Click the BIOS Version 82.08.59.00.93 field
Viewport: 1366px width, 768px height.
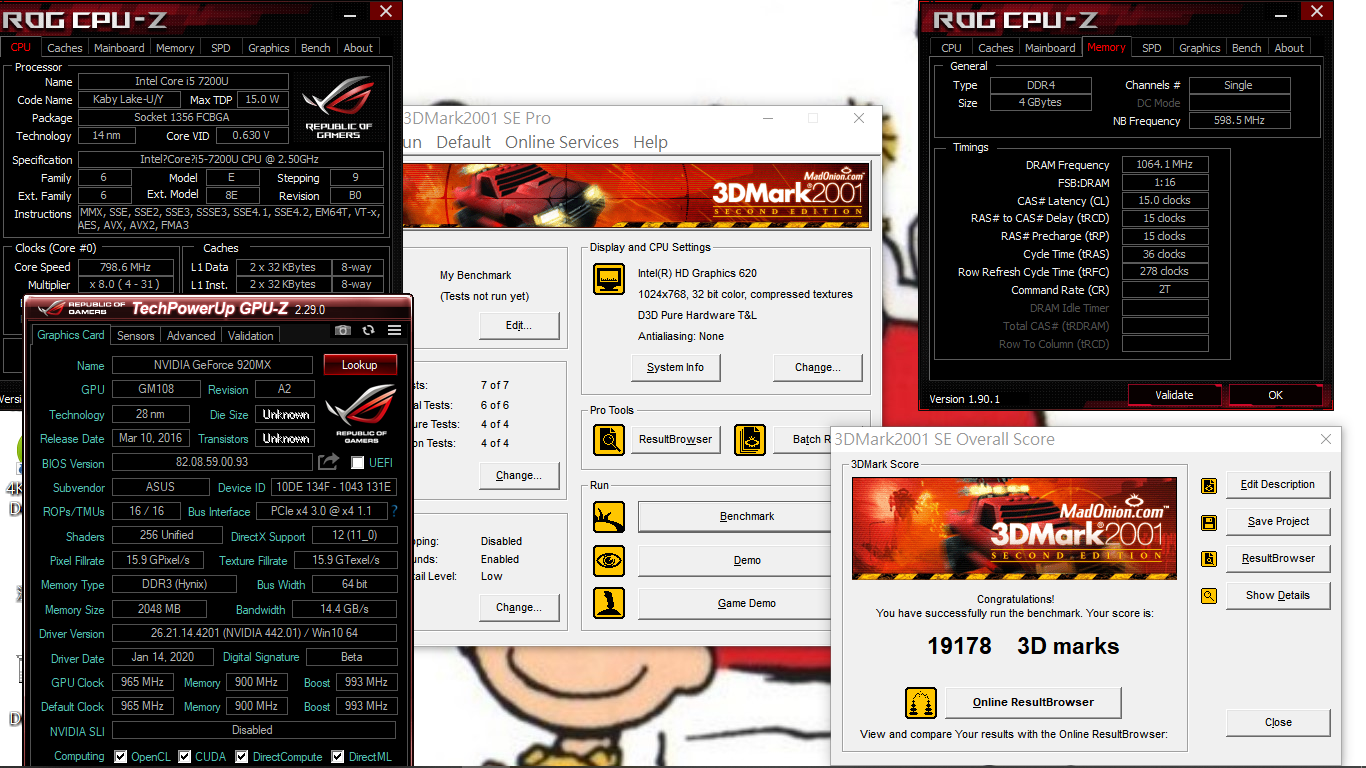(x=212, y=463)
